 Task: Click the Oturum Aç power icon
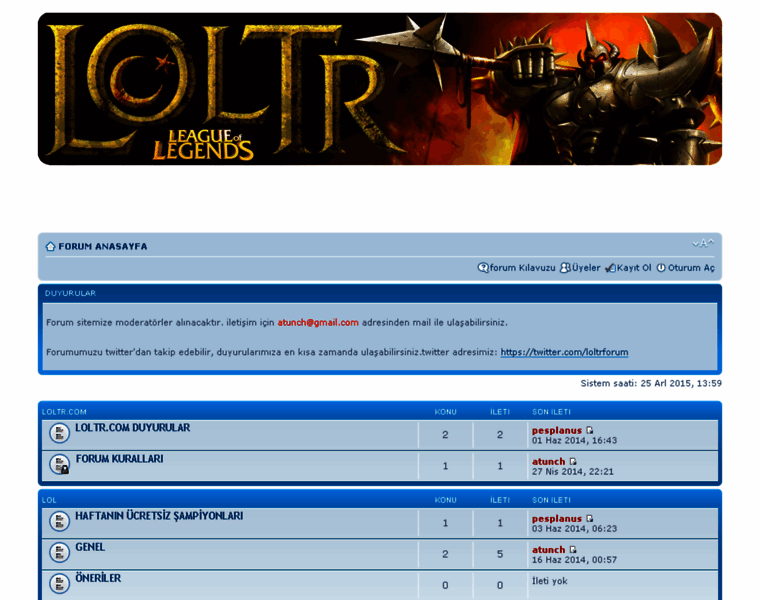pyautogui.click(x=661, y=268)
